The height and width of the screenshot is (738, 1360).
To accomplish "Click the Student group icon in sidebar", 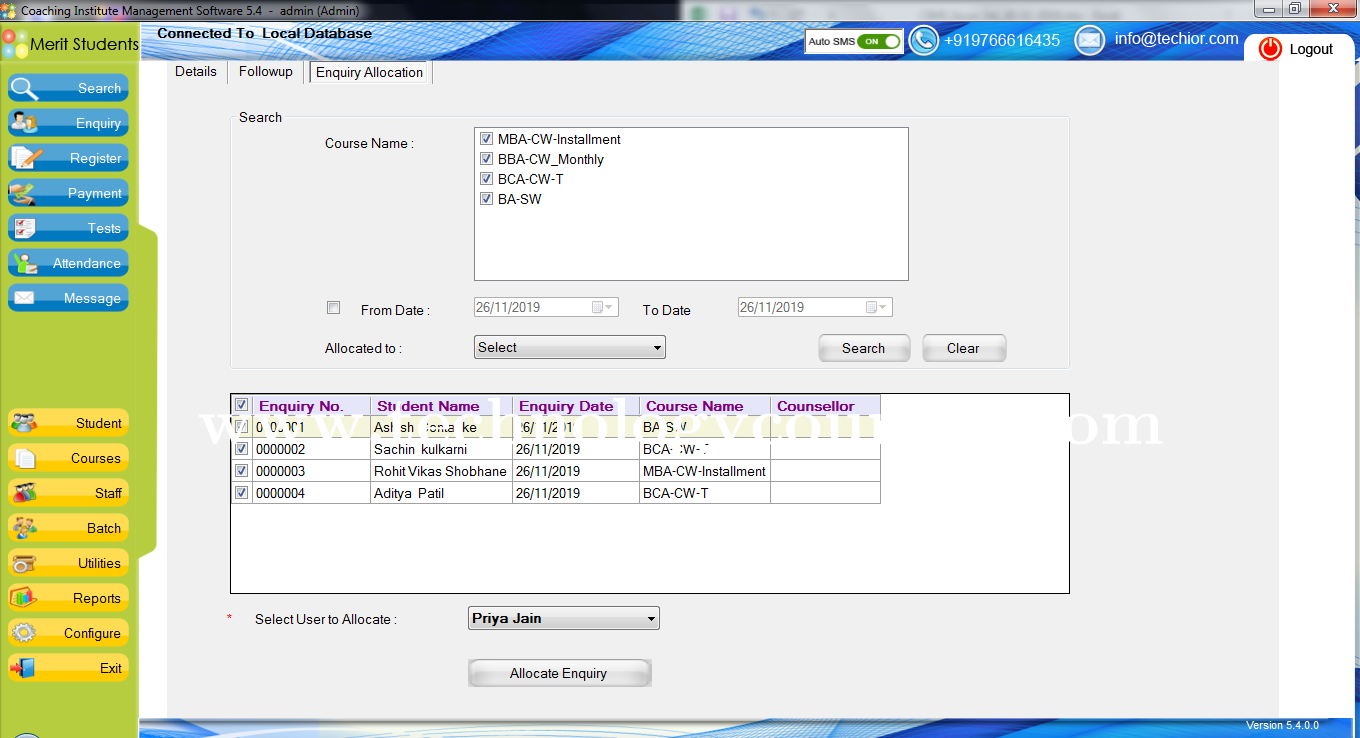I will click(24, 423).
